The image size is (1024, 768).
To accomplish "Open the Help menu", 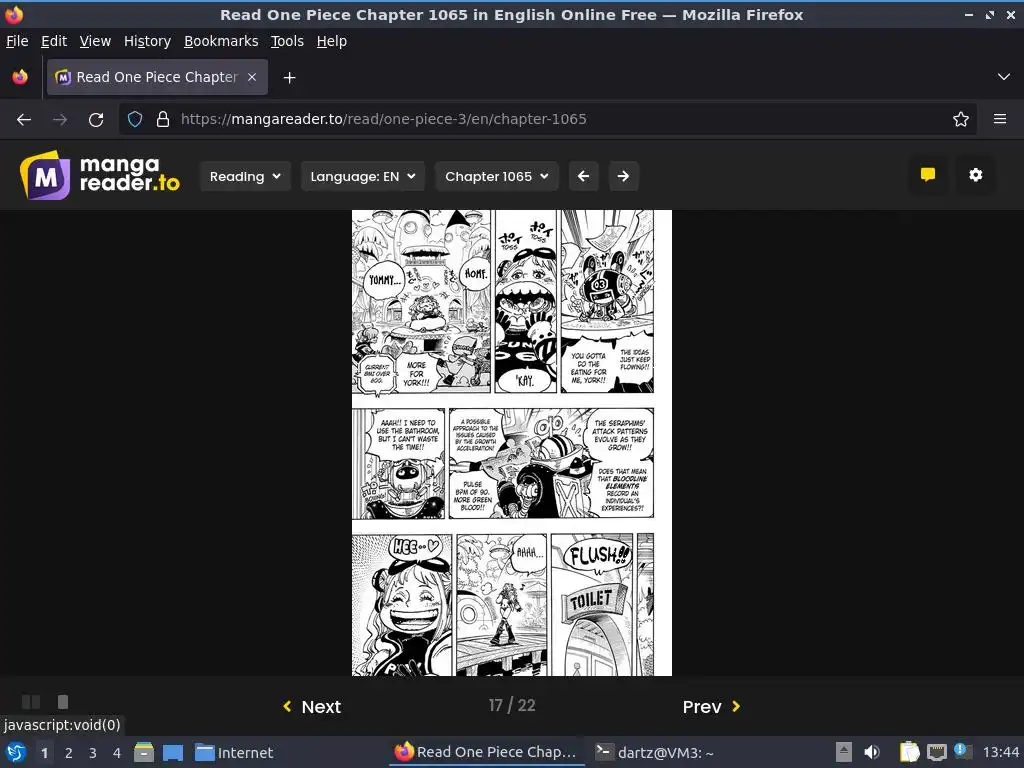I will click(x=332, y=41).
